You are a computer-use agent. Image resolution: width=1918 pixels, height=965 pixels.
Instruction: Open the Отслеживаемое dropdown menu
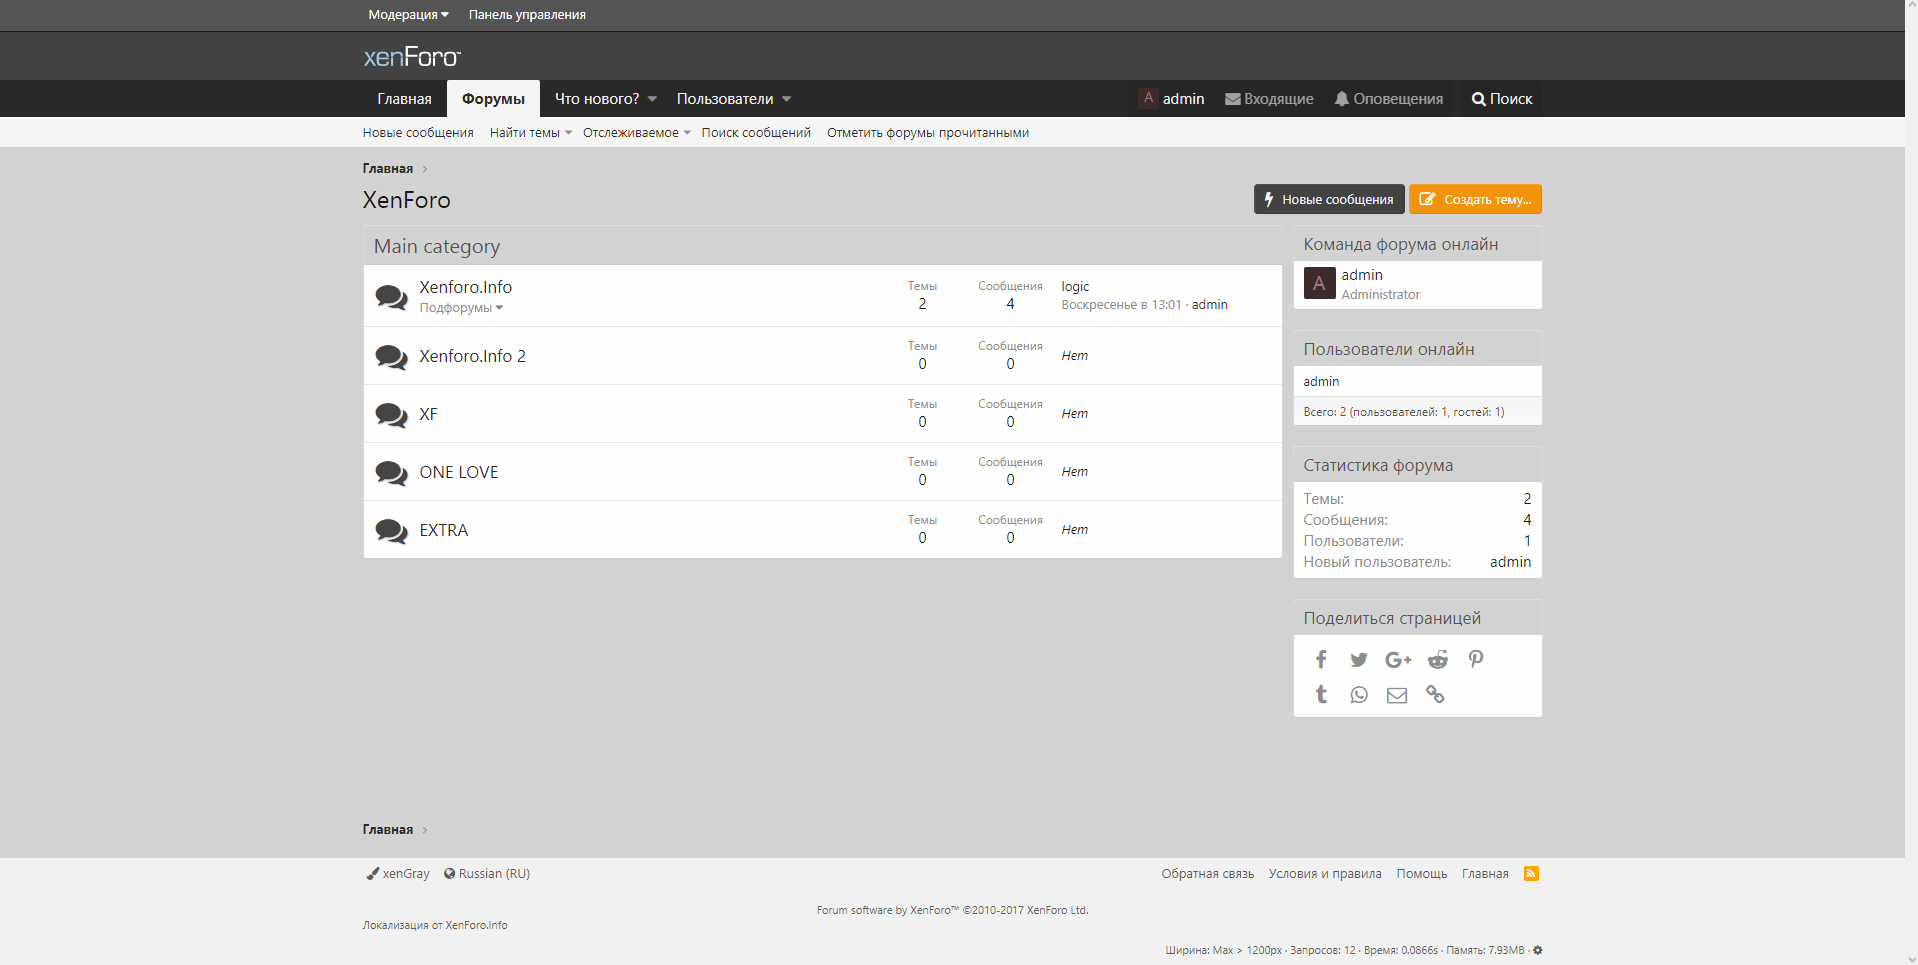click(x=636, y=133)
